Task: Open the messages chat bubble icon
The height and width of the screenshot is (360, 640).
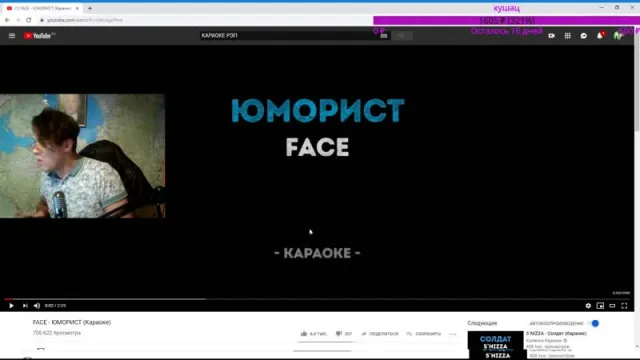Action: 584,36
